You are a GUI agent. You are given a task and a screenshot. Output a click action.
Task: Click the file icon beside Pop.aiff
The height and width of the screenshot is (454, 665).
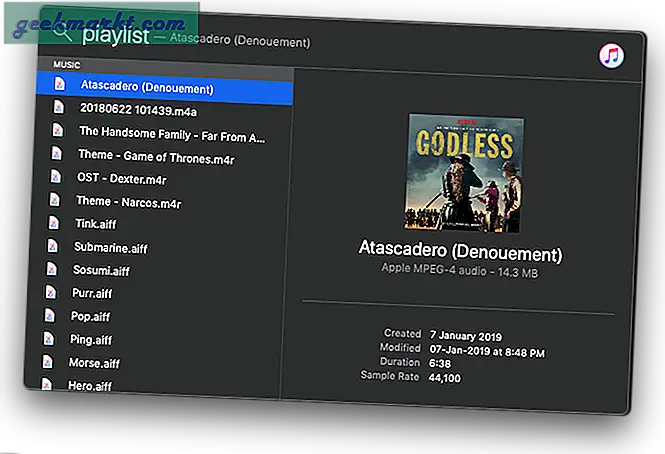47,316
